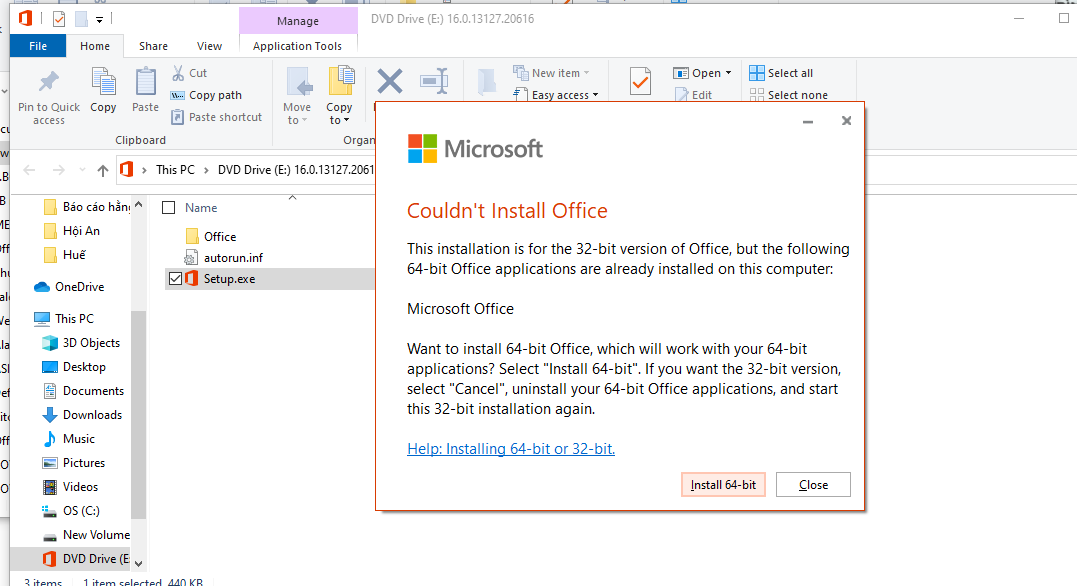Expand the Open button dropdown arrow

(728, 73)
